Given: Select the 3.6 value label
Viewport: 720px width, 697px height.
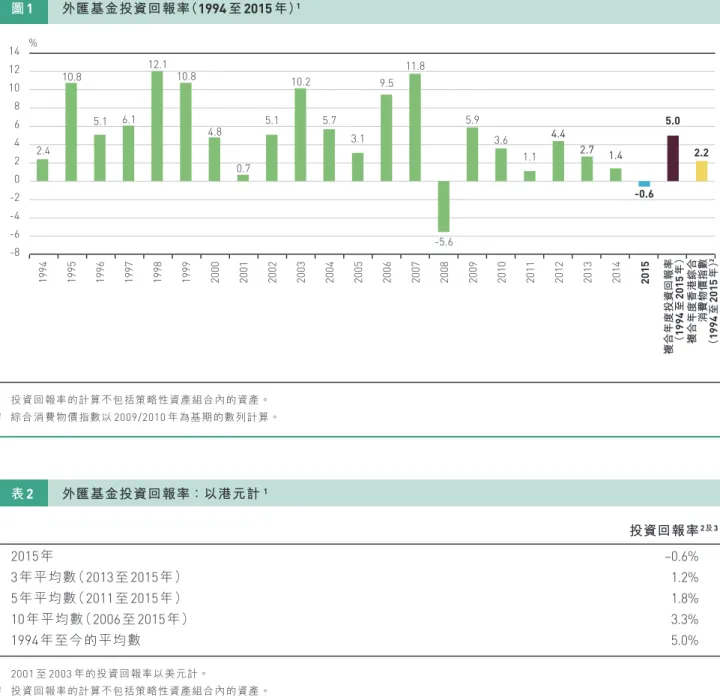Looking at the screenshot, I should pyautogui.click(x=501, y=140).
